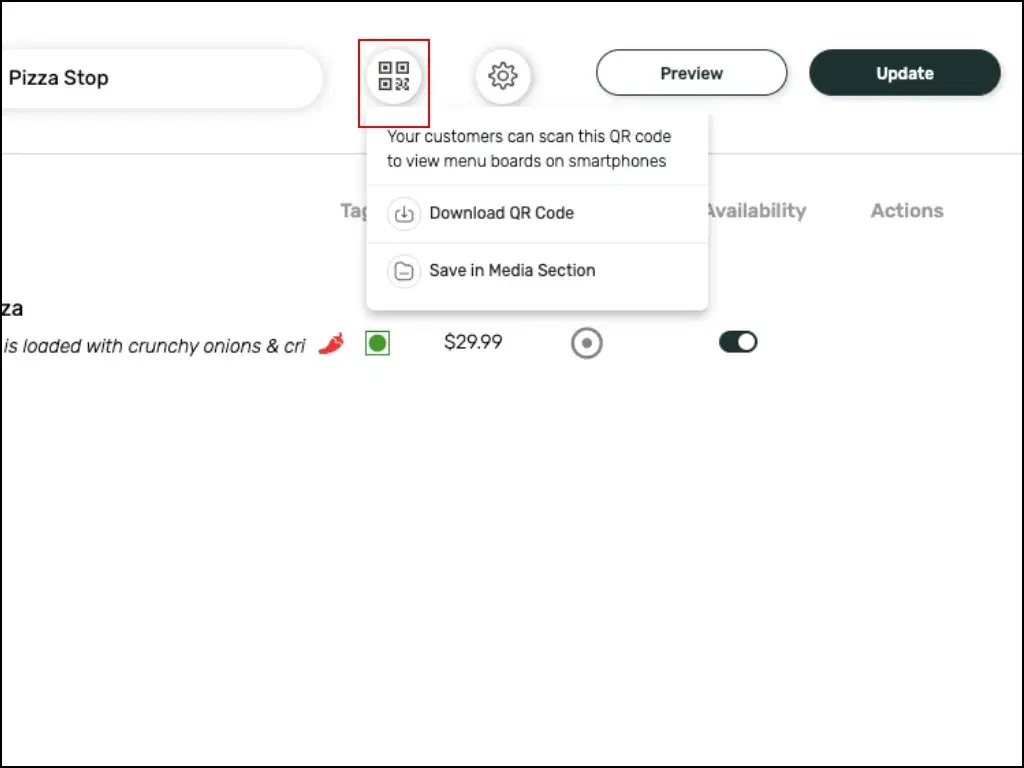Viewport: 1024px width, 768px height.
Task: Click the Actions column header
Action: pyautogui.click(x=906, y=211)
